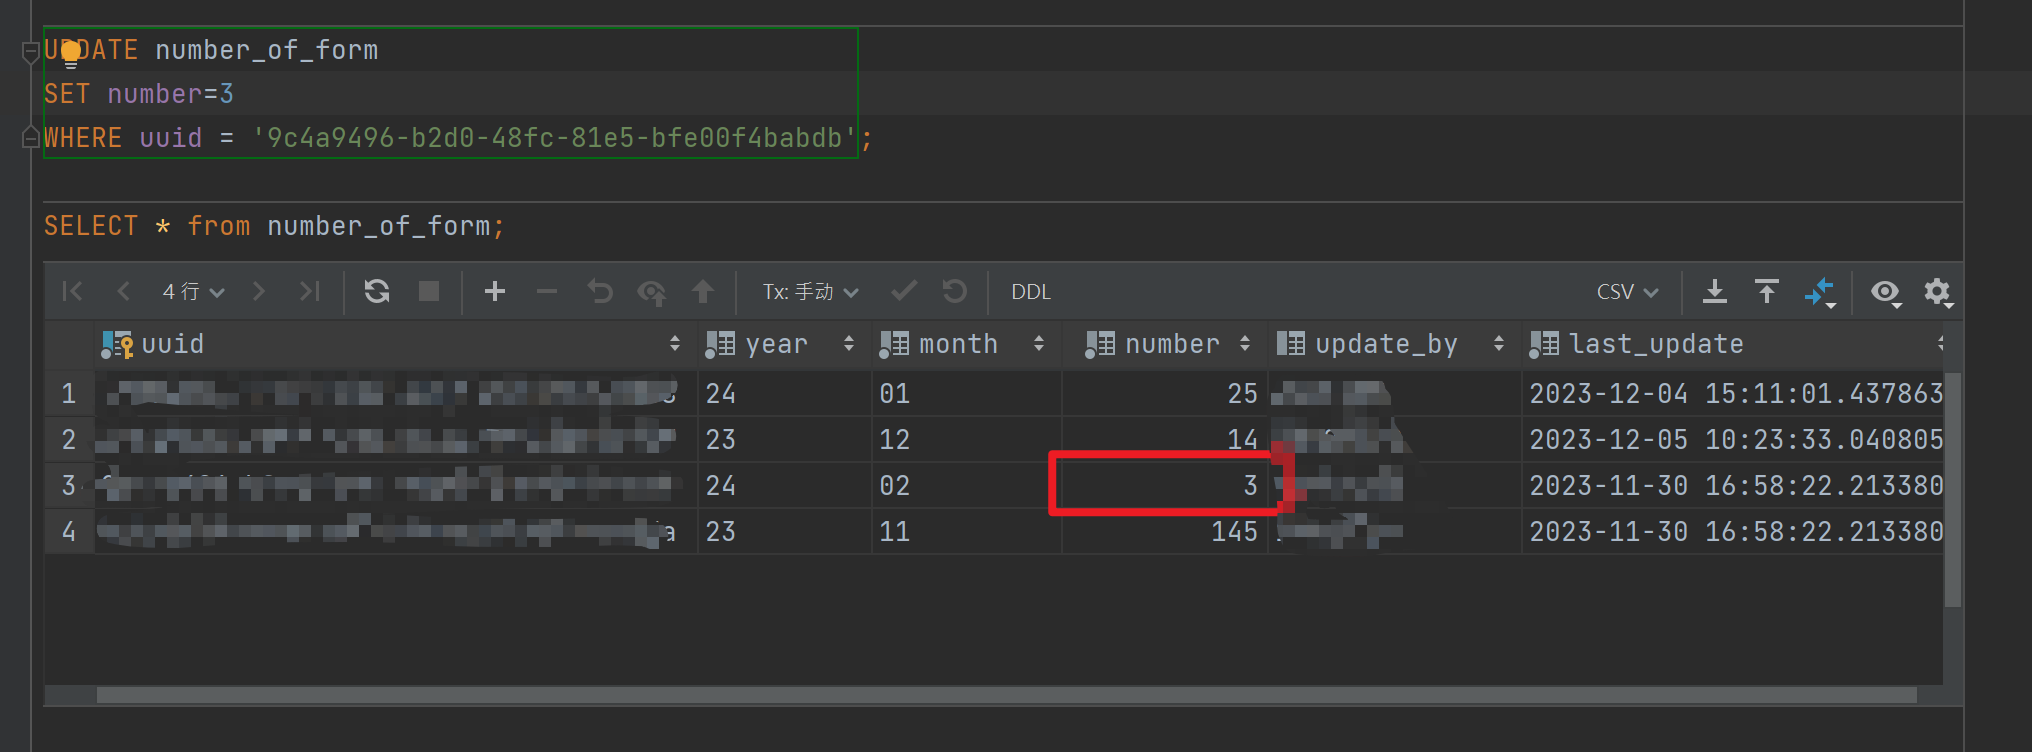Add a new row to the grid

tap(495, 291)
